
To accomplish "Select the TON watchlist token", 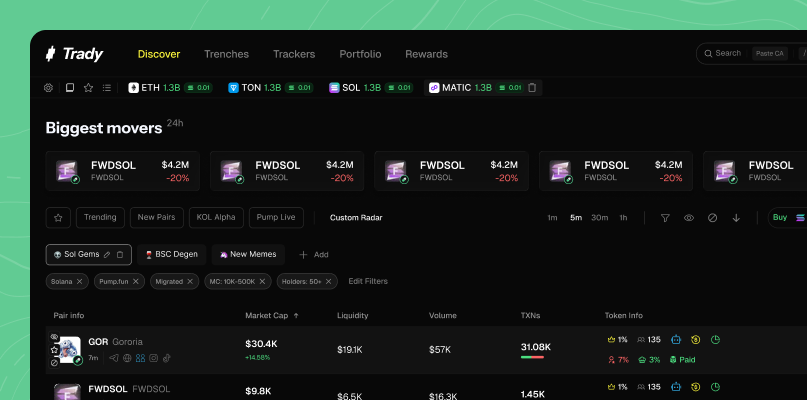I will [x=271, y=88].
